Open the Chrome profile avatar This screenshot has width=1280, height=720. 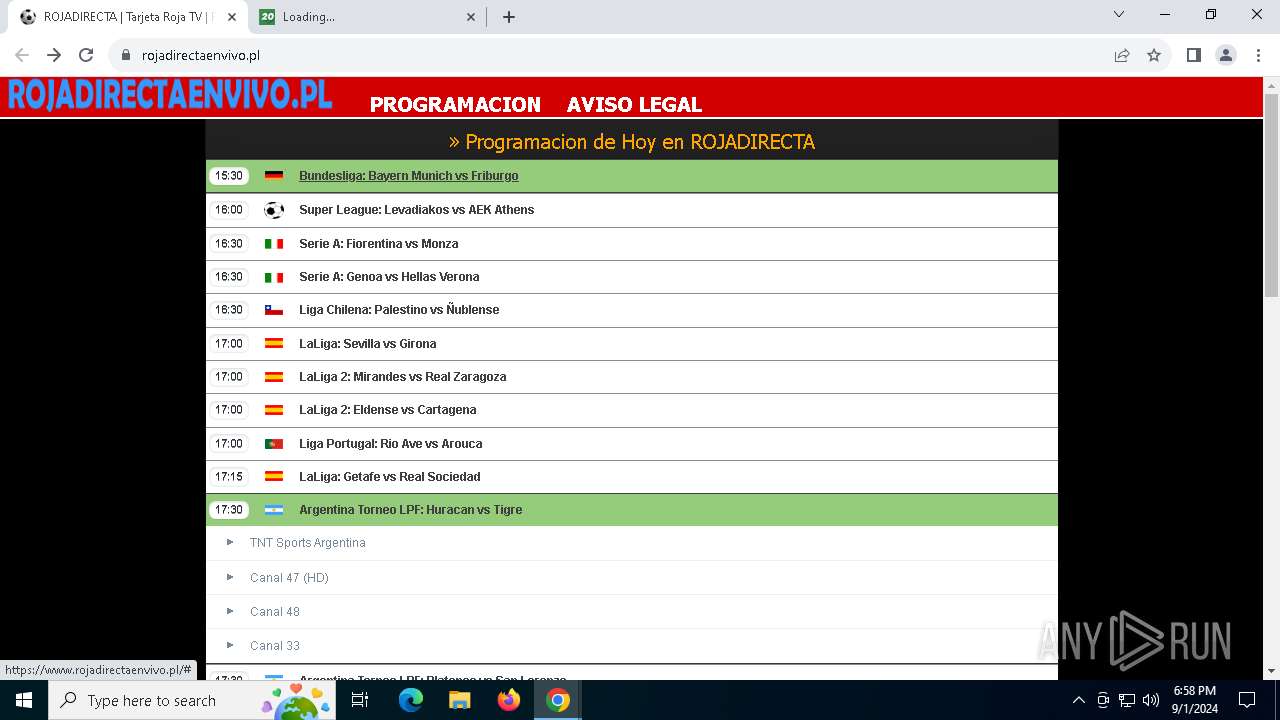pyautogui.click(x=1226, y=55)
